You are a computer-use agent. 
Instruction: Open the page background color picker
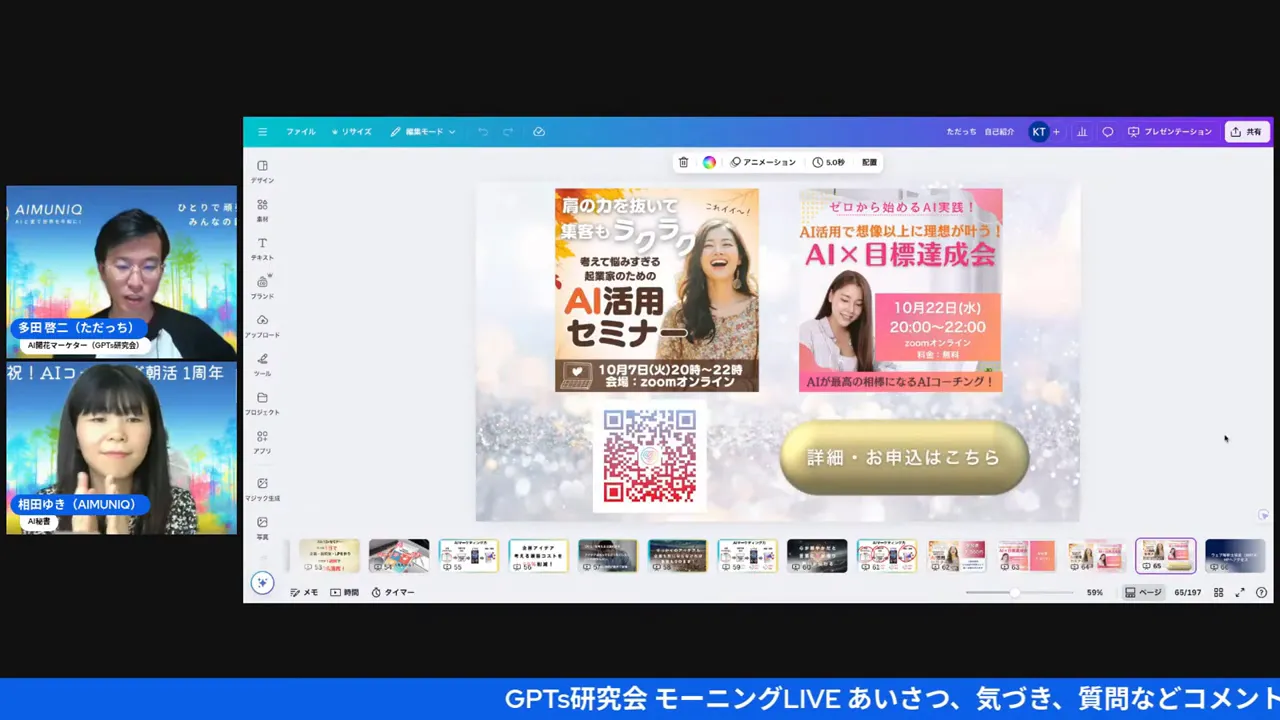(709, 162)
